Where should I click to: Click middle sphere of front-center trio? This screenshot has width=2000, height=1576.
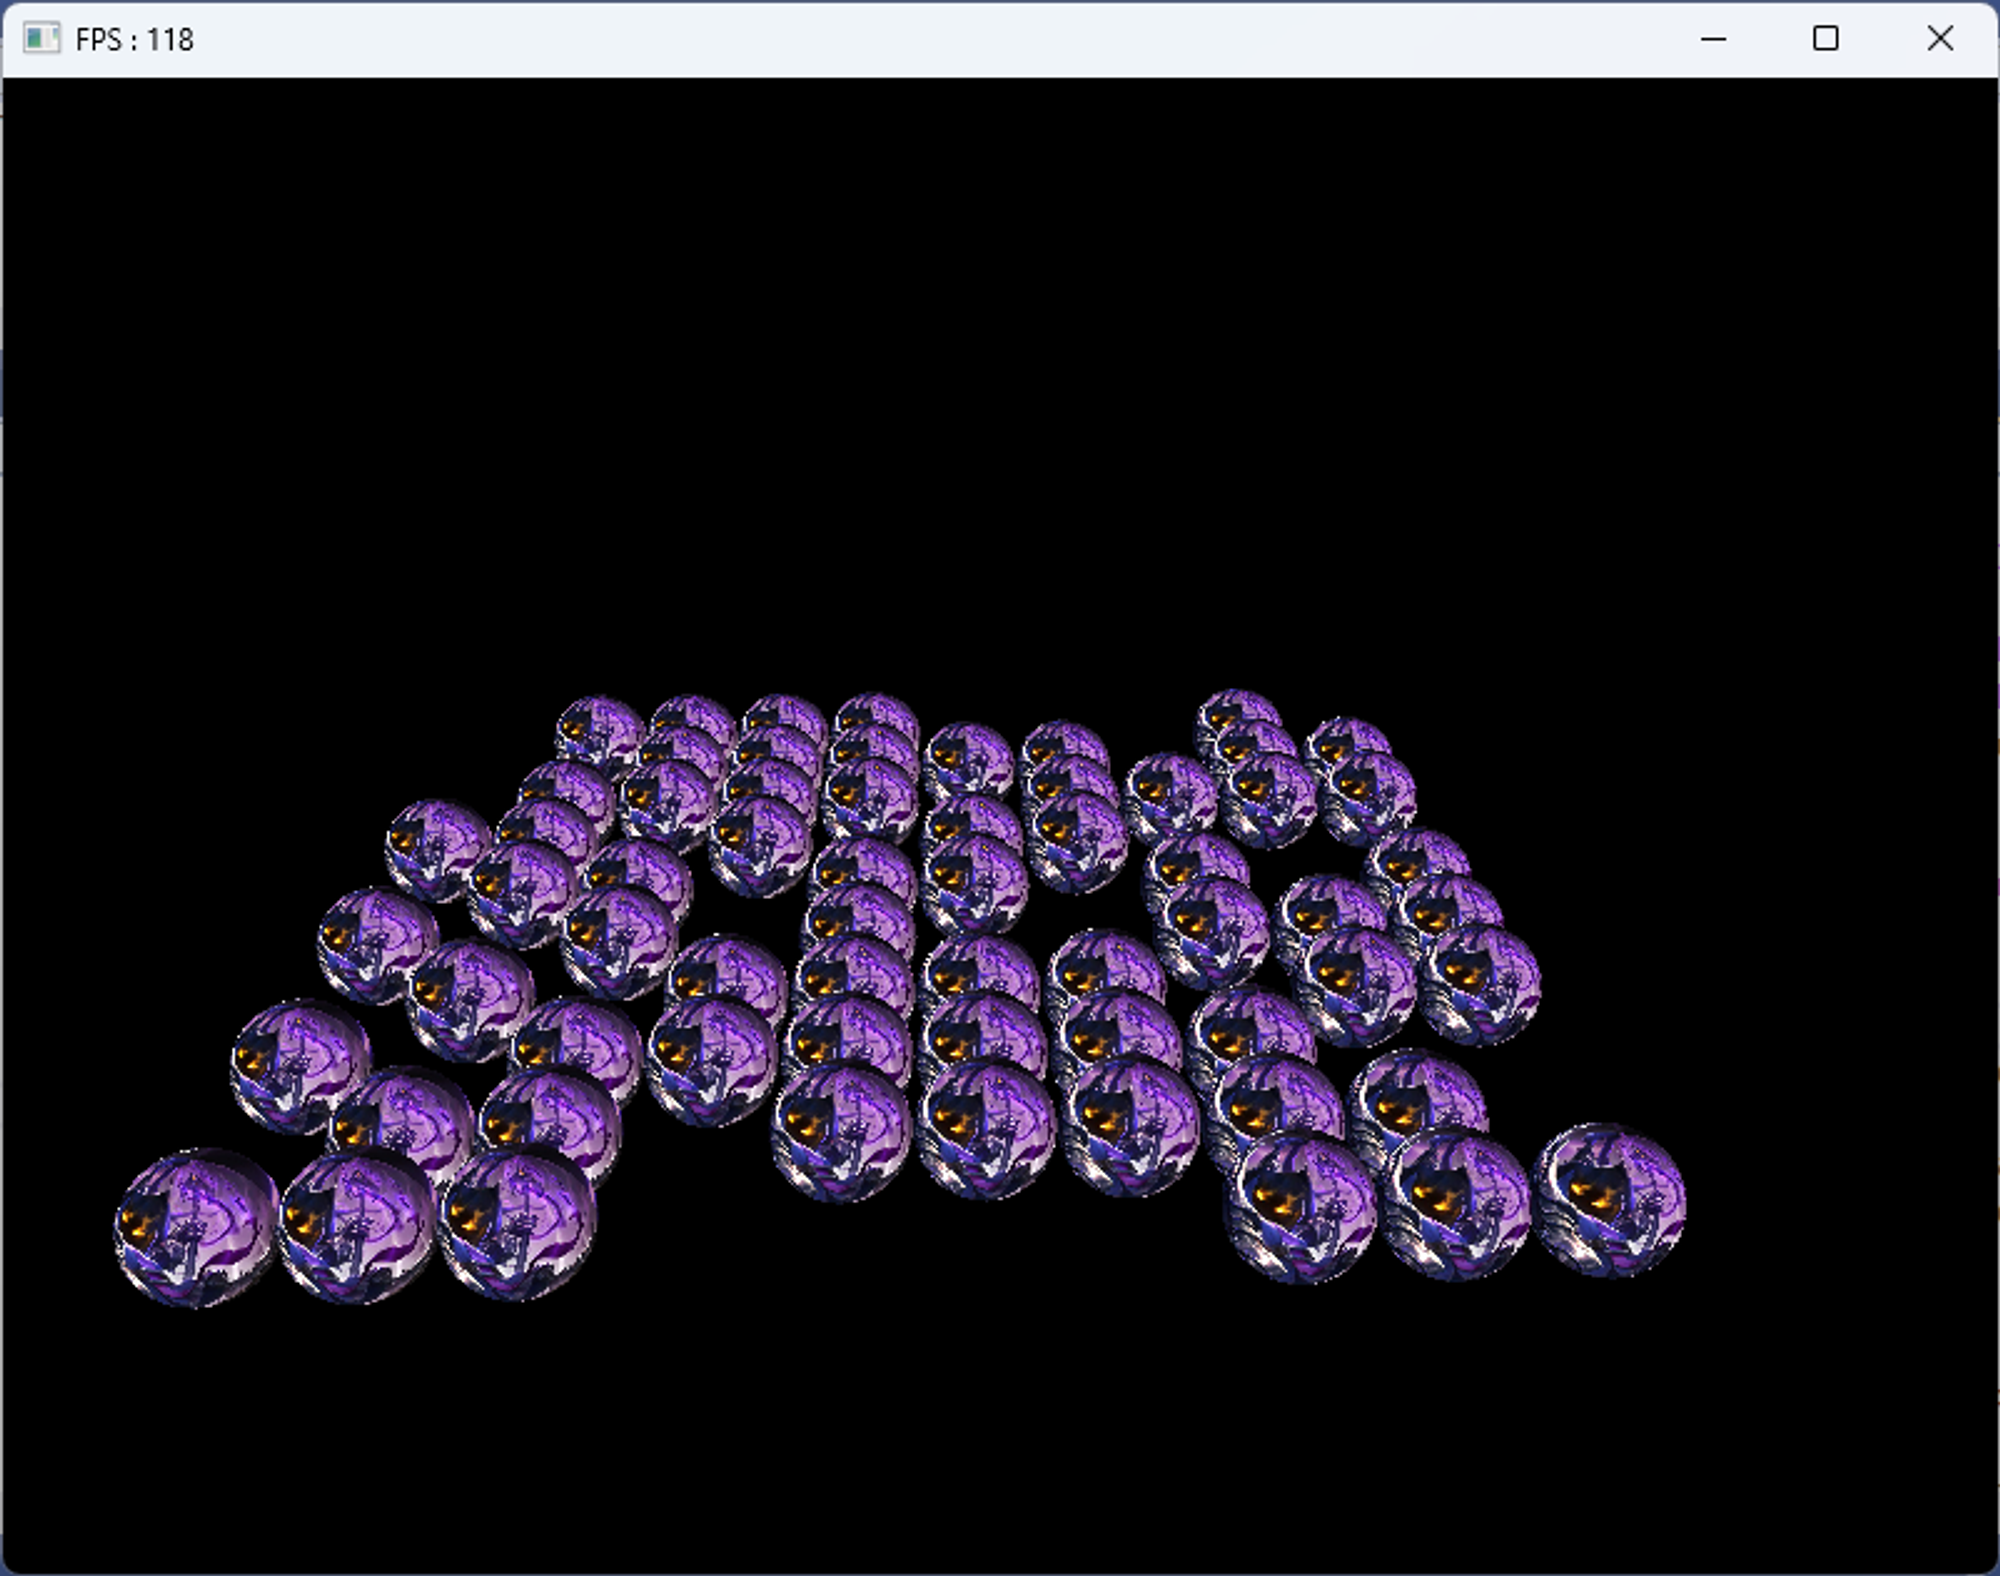tap(987, 1132)
